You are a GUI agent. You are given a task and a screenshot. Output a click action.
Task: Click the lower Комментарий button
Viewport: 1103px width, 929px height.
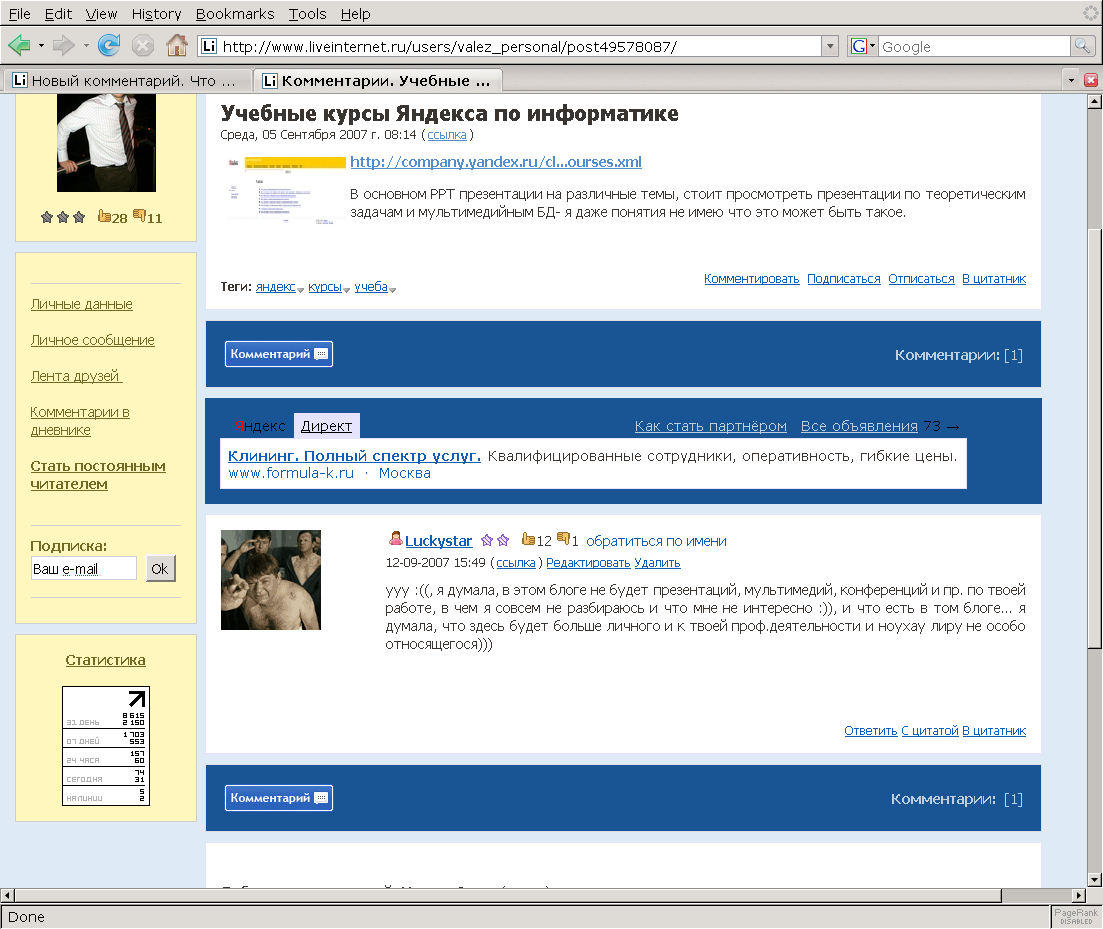click(x=279, y=797)
